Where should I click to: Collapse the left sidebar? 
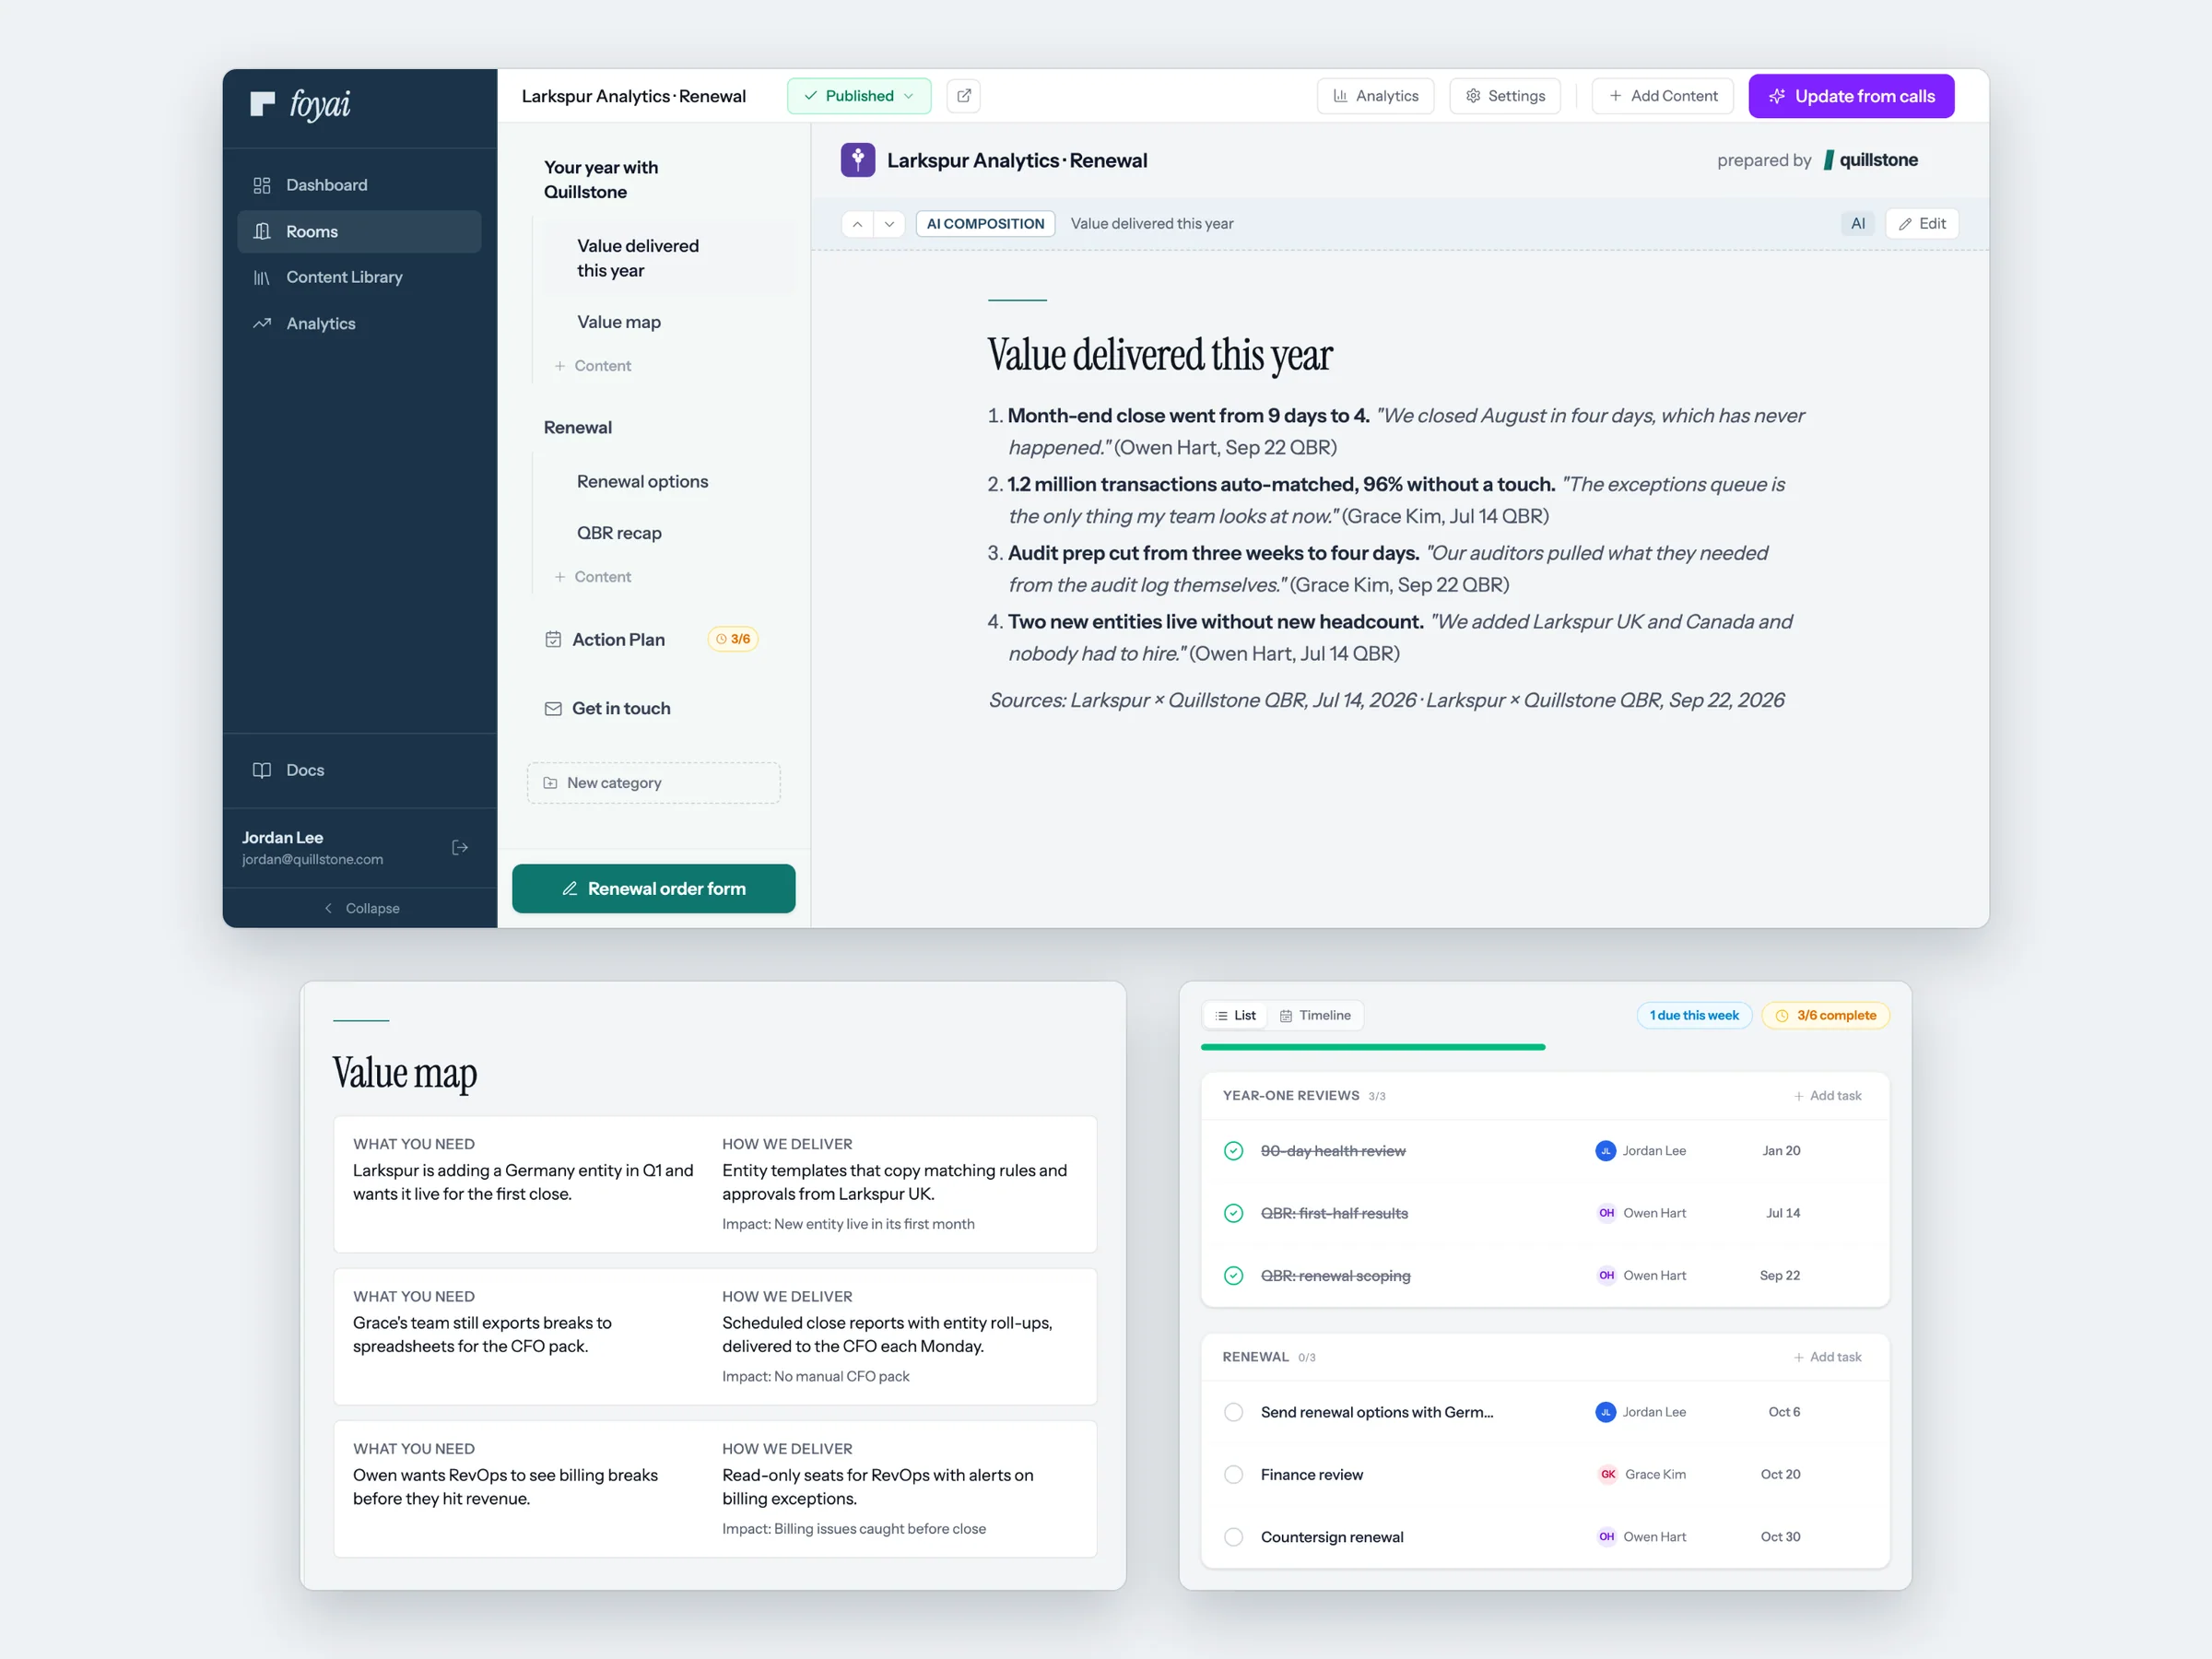[x=360, y=908]
